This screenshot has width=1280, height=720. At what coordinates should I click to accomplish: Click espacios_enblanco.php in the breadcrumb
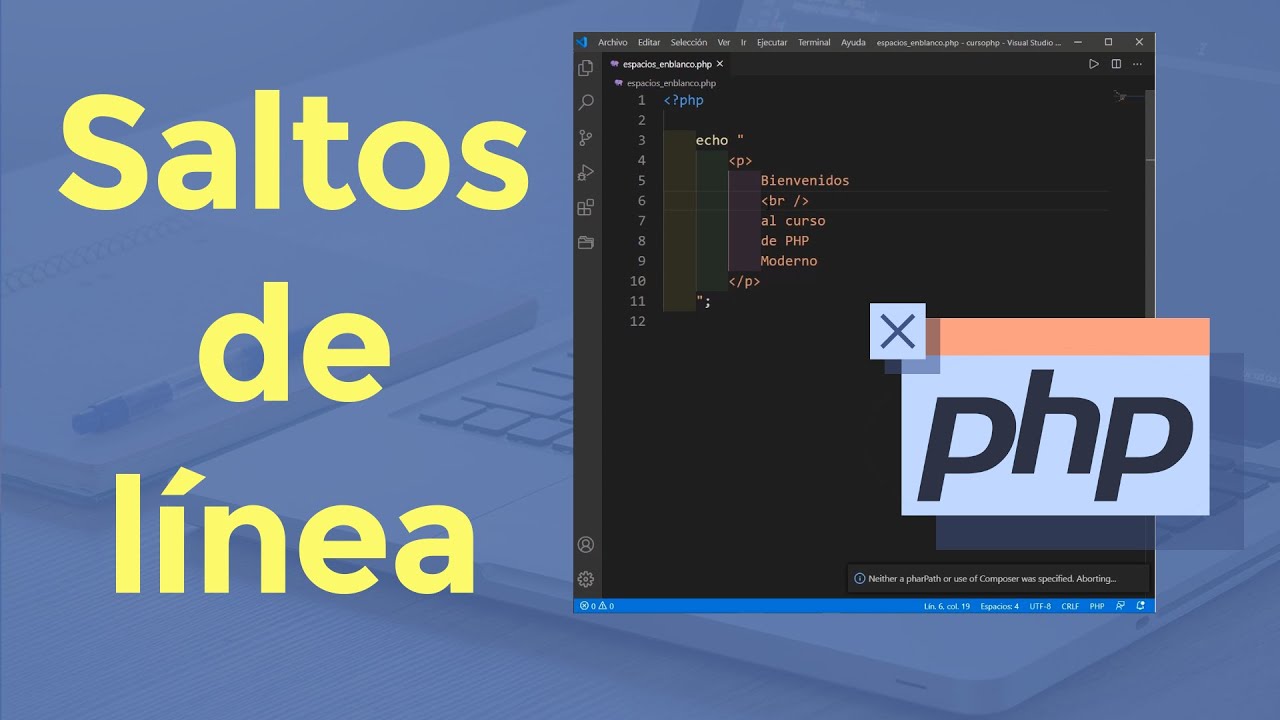pos(671,84)
